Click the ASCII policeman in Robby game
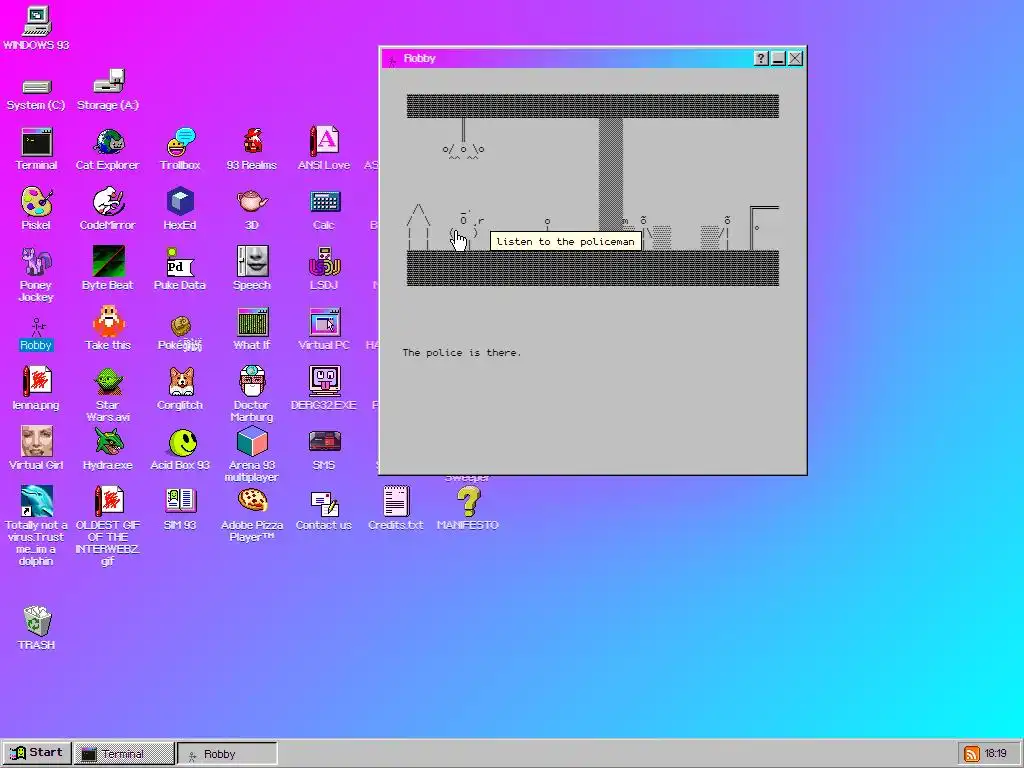 tap(468, 231)
